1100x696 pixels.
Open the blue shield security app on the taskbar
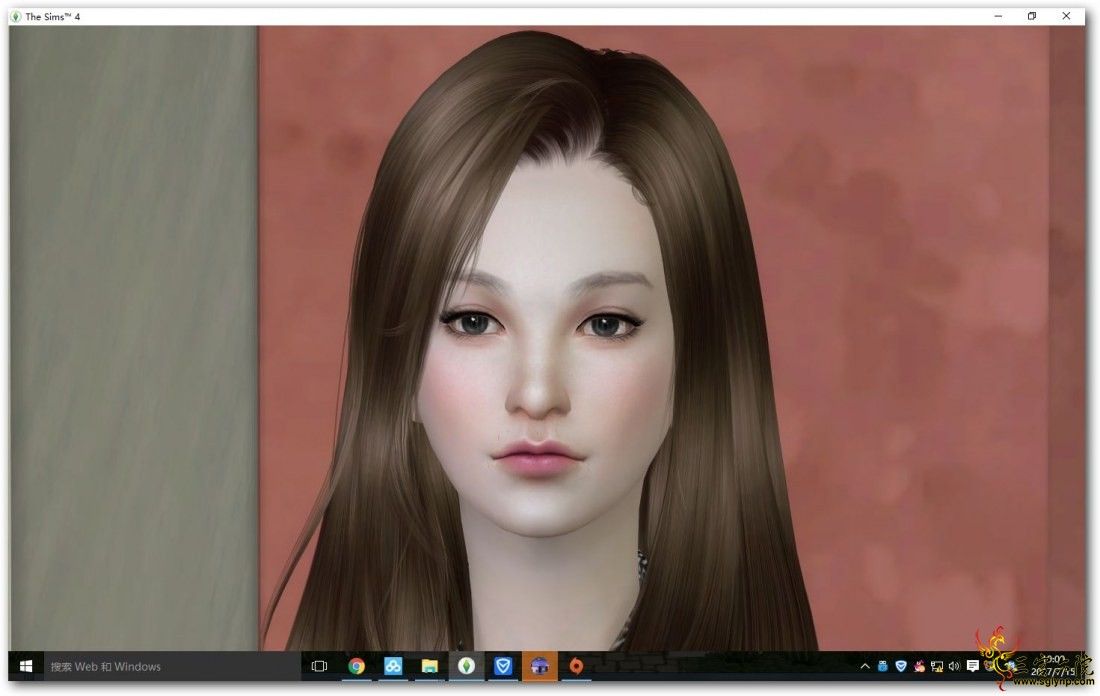point(503,666)
